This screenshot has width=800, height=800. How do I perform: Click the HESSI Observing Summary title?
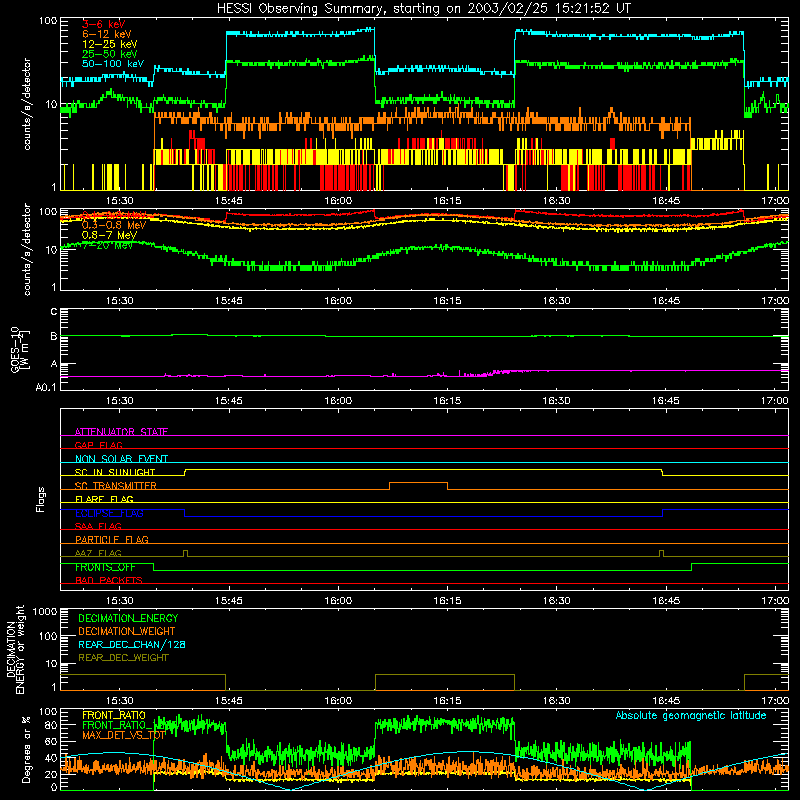click(423, 8)
